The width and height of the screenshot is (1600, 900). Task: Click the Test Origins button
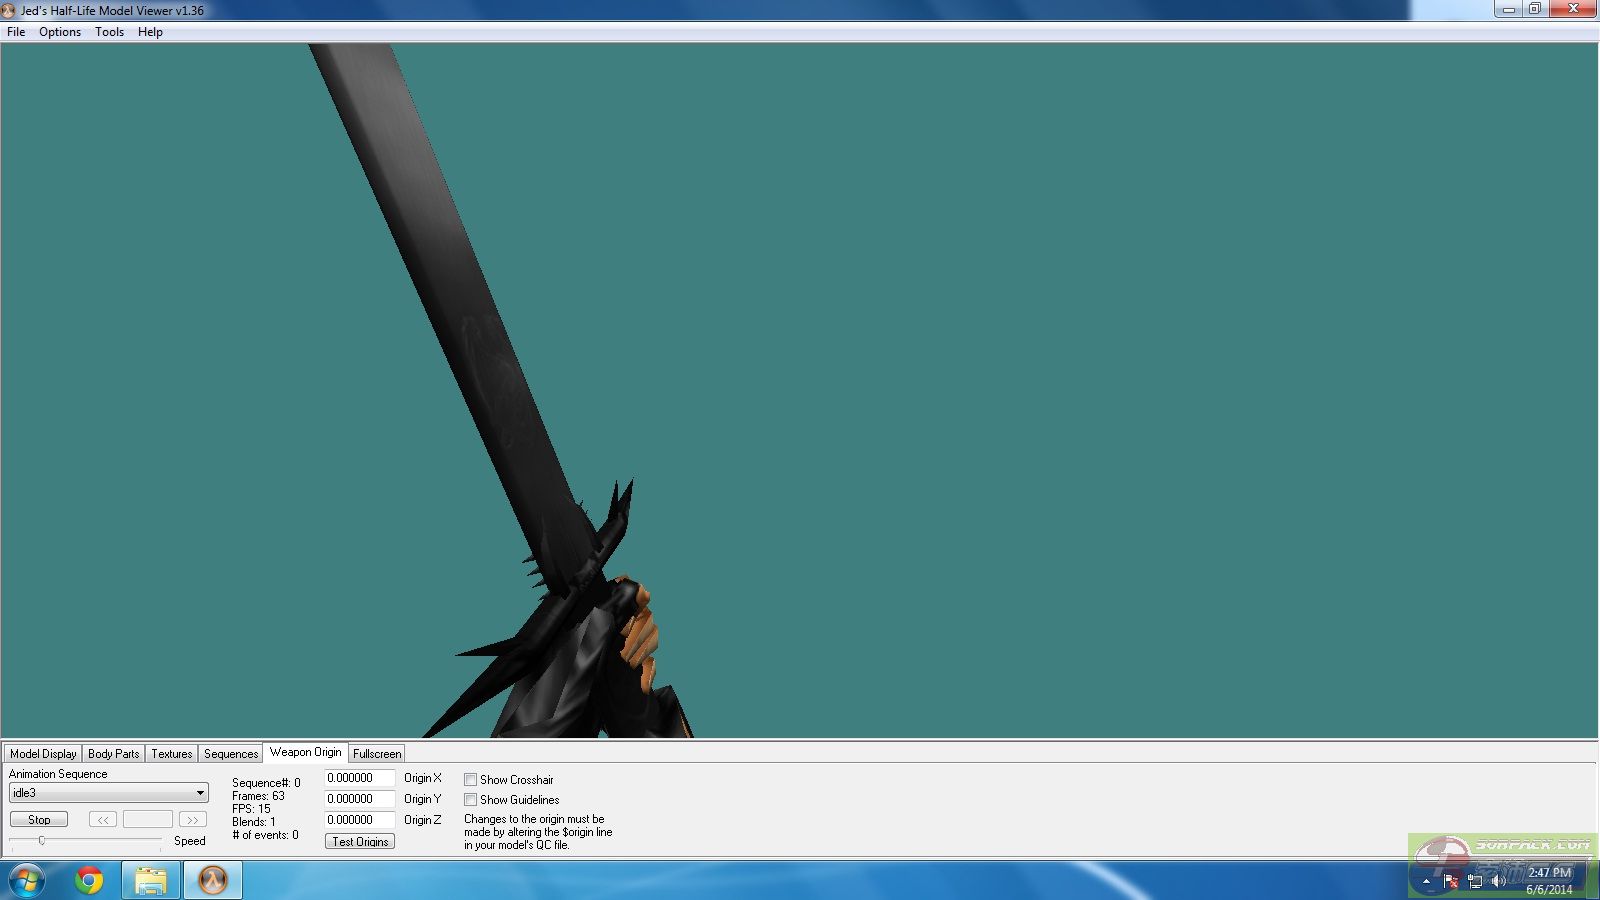(360, 842)
